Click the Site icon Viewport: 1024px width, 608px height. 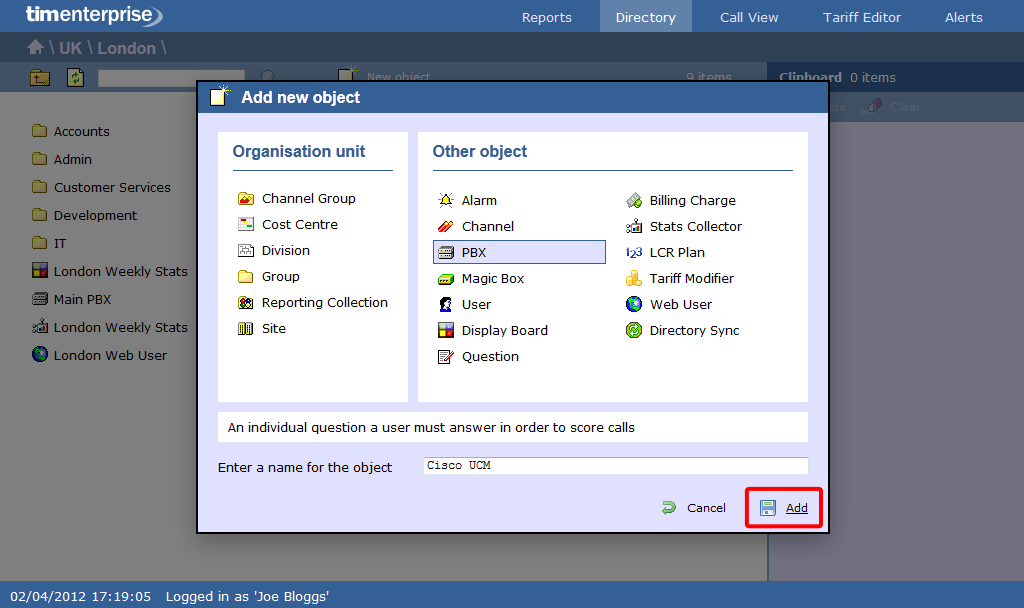(246, 329)
